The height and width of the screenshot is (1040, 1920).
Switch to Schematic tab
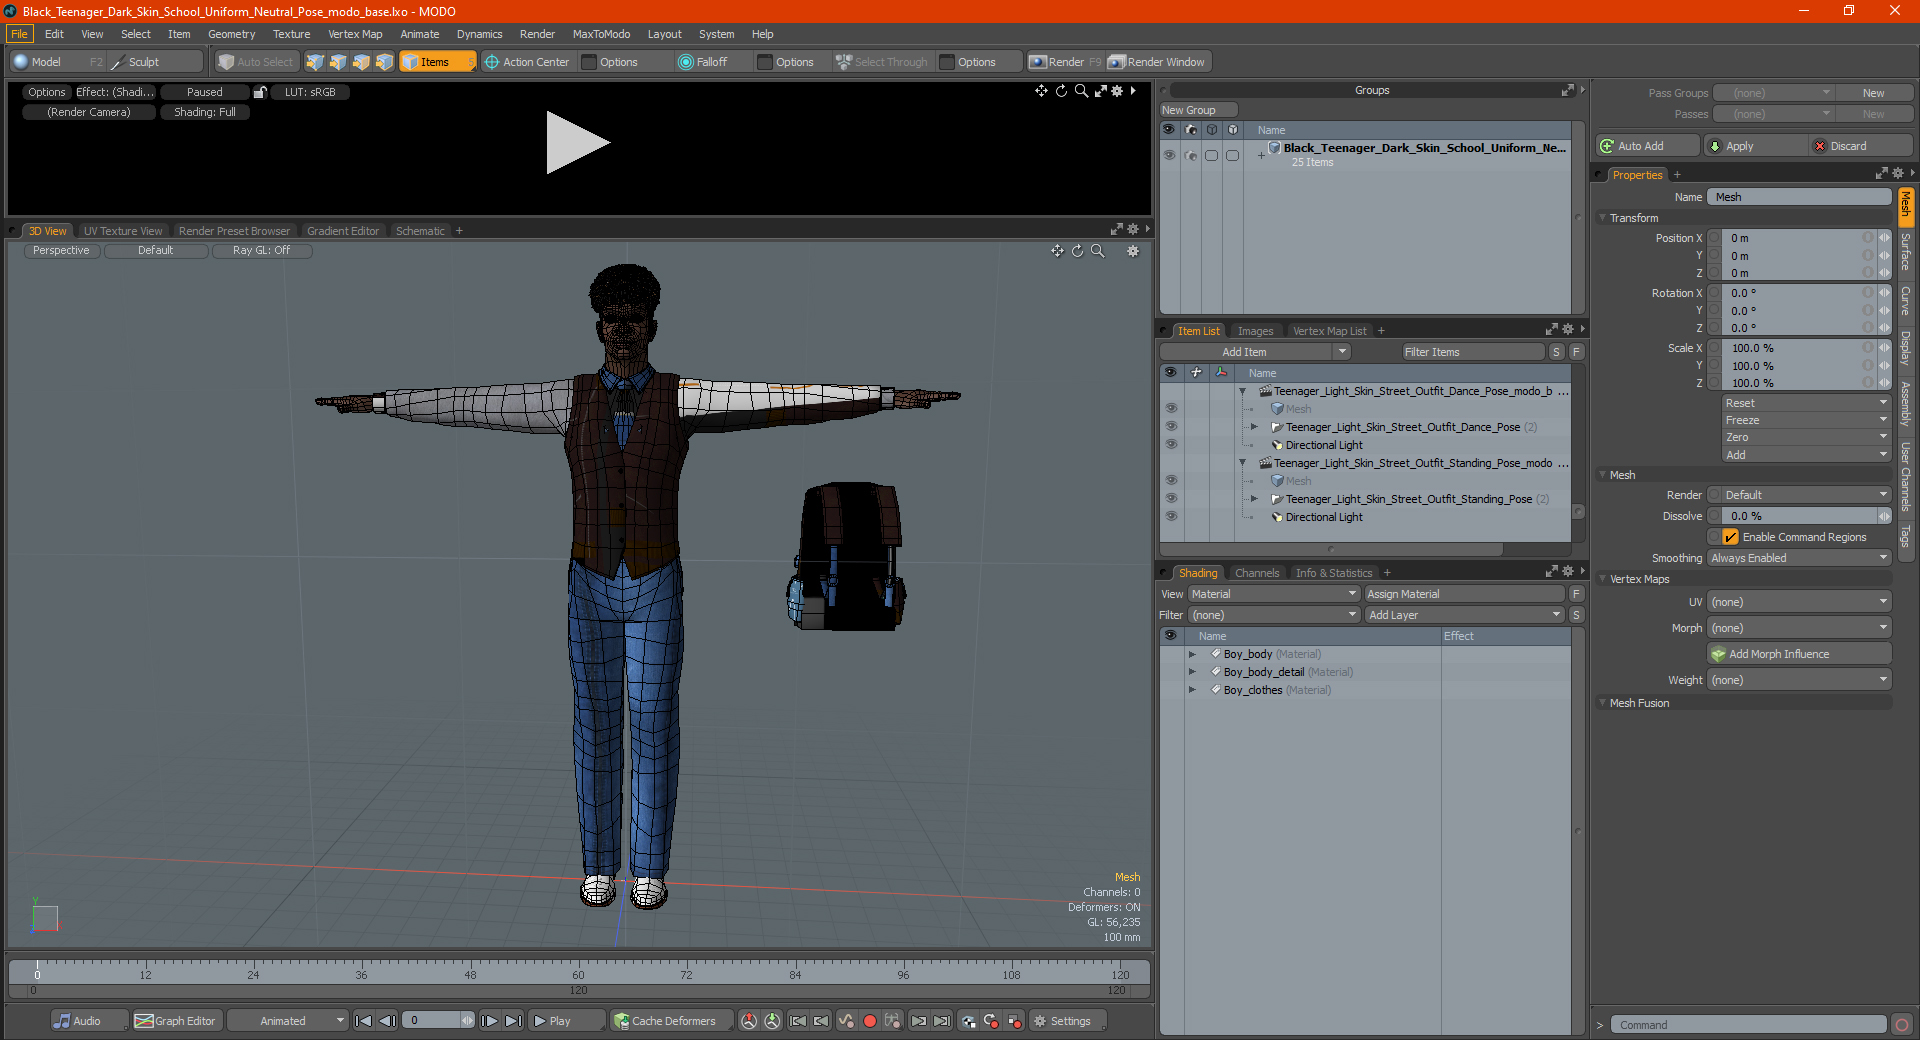click(x=420, y=231)
